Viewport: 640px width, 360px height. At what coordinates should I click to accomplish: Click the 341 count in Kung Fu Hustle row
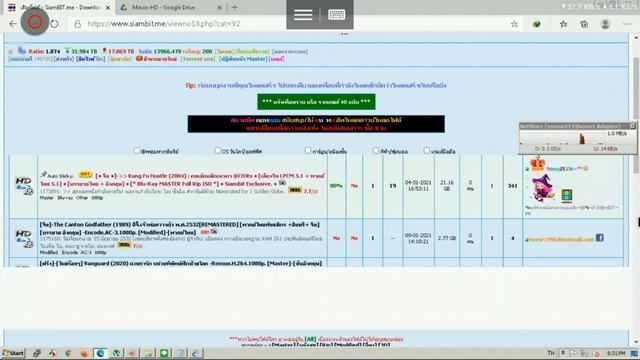pyautogui.click(x=513, y=186)
